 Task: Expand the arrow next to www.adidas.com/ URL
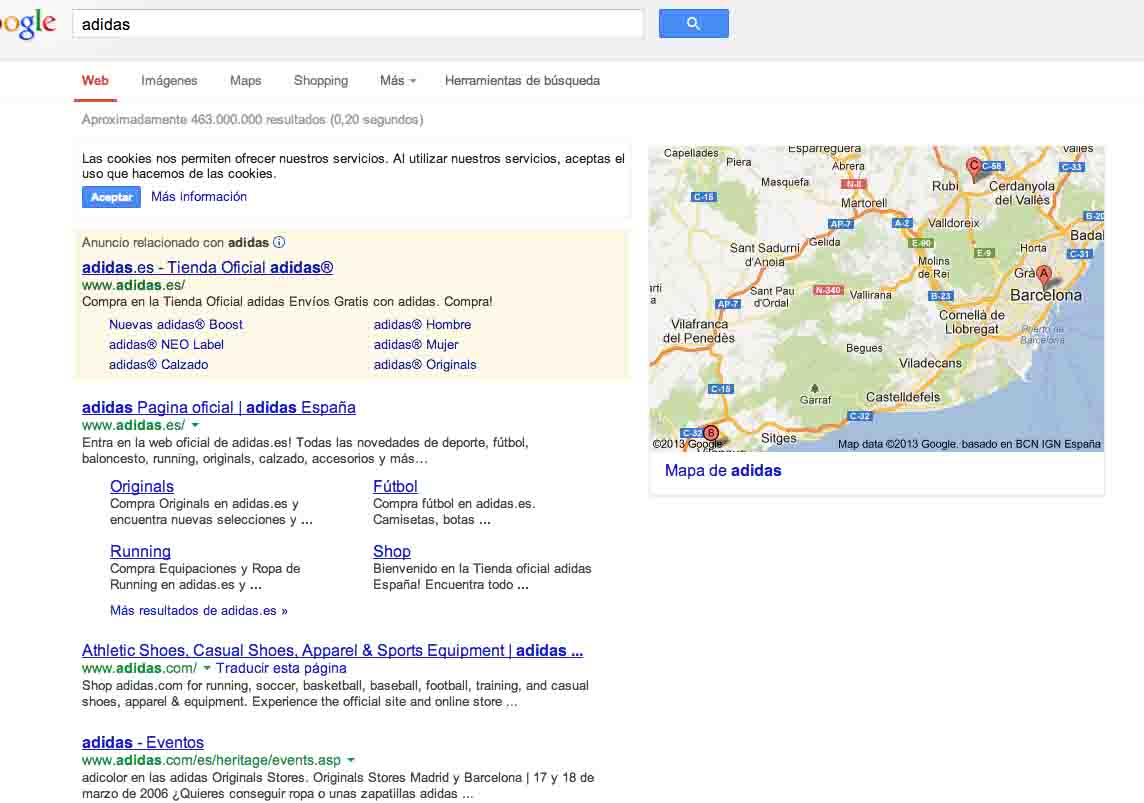(207, 668)
